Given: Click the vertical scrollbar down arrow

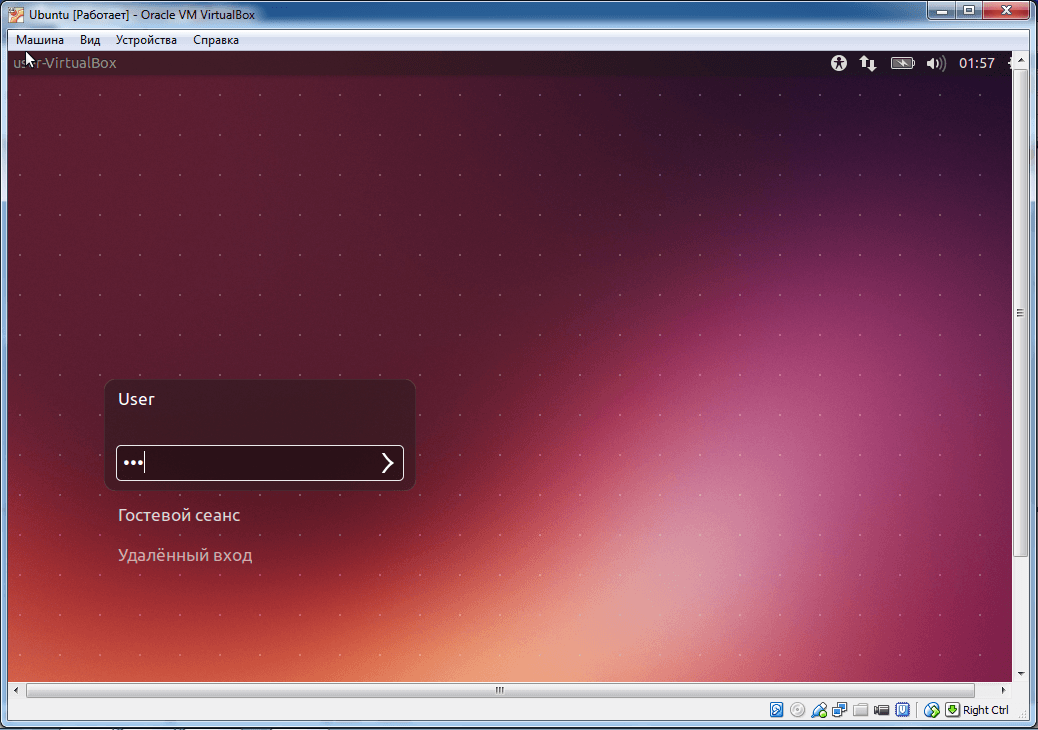Looking at the screenshot, I should (1020, 674).
